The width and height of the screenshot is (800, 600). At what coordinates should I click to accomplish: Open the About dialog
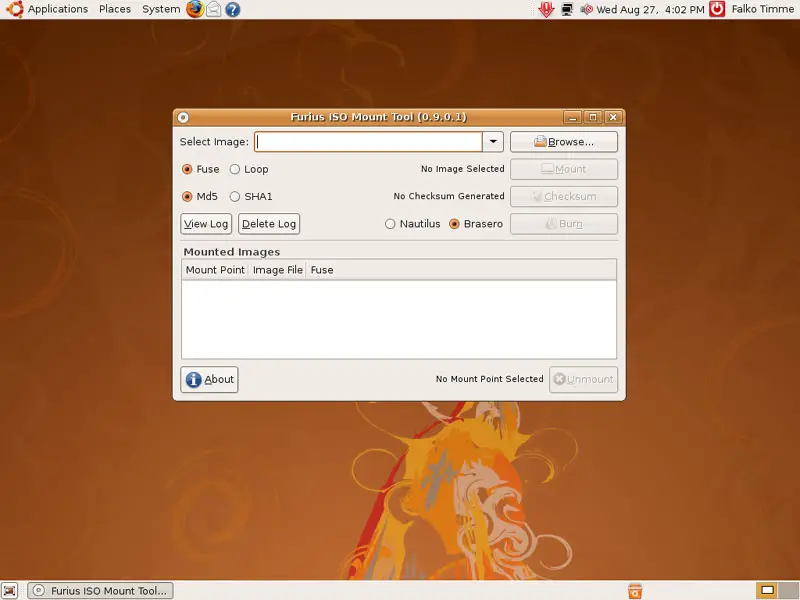(x=209, y=380)
